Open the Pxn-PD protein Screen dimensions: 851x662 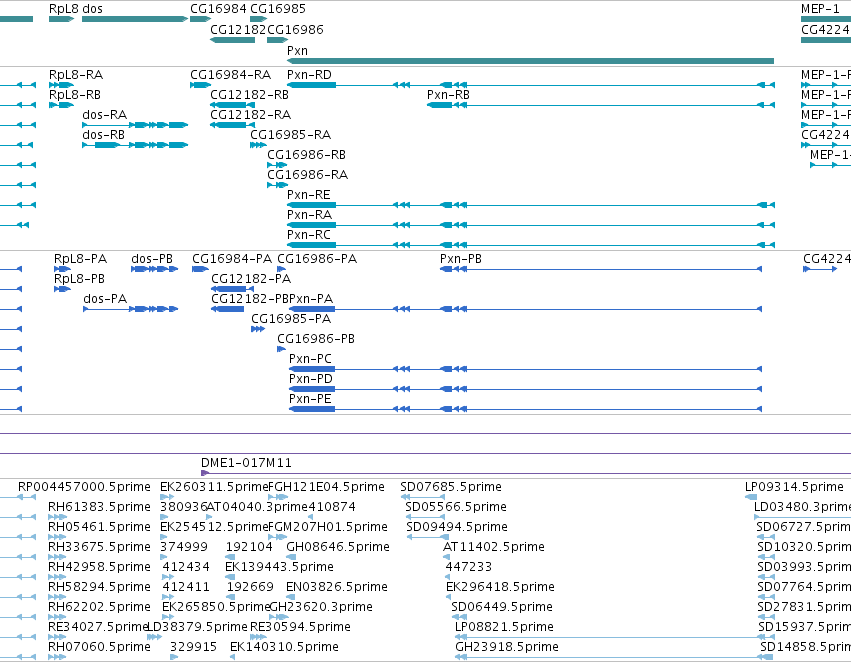(x=525, y=389)
